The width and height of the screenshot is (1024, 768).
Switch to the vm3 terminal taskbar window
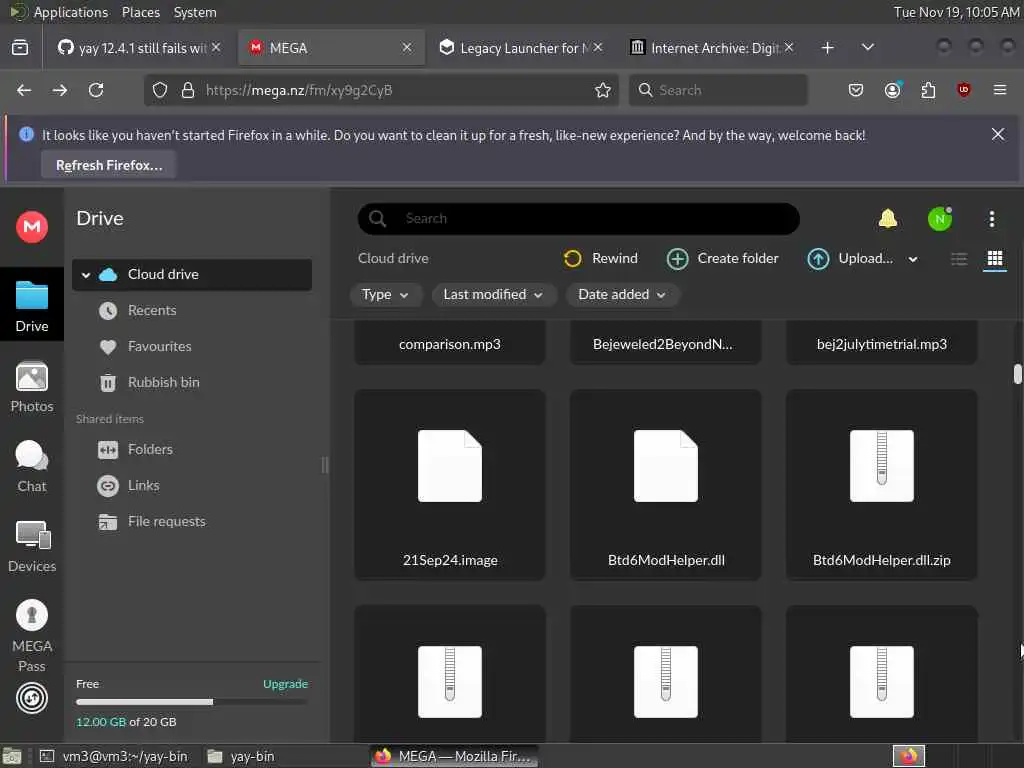pos(114,756)
